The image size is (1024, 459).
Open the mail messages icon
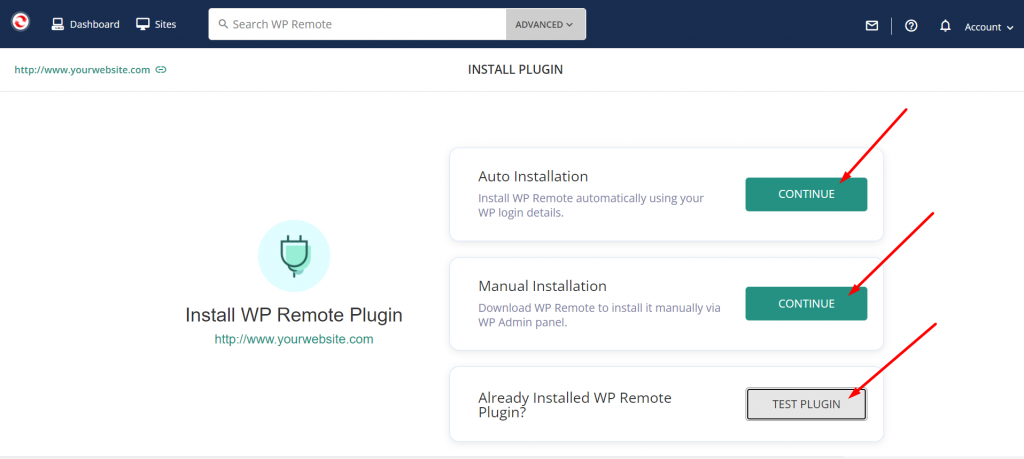click(872, 25)
